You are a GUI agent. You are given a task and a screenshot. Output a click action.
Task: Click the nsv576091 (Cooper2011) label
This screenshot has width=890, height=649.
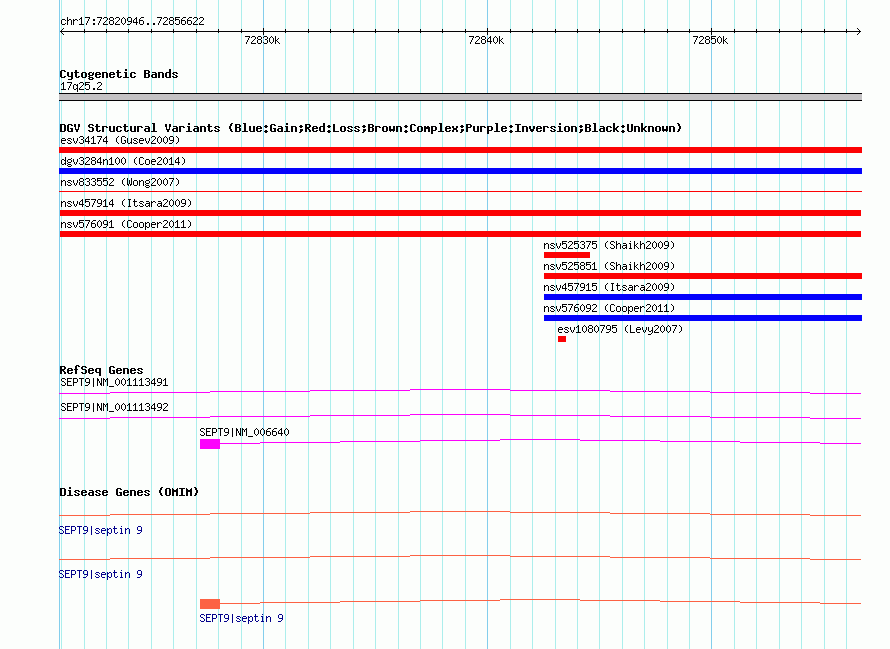[x=126, y=224]
